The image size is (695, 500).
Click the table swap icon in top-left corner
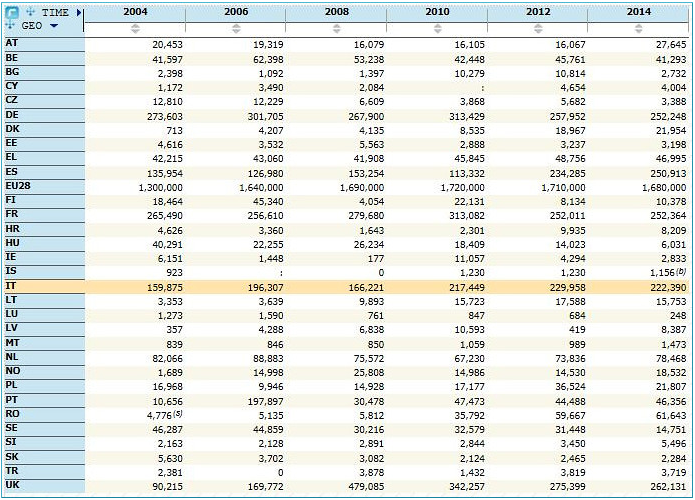(x=12, y=12)
